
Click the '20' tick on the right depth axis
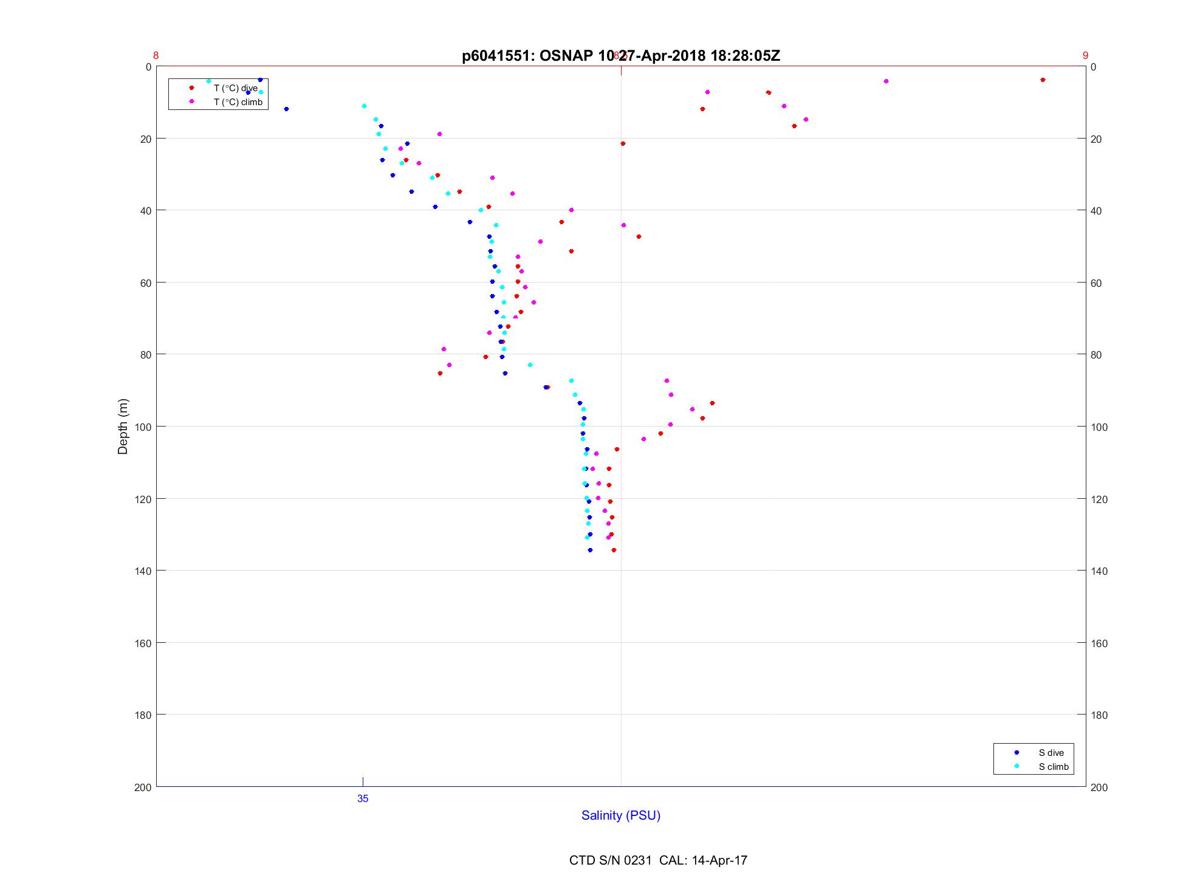click(1097, 139)
